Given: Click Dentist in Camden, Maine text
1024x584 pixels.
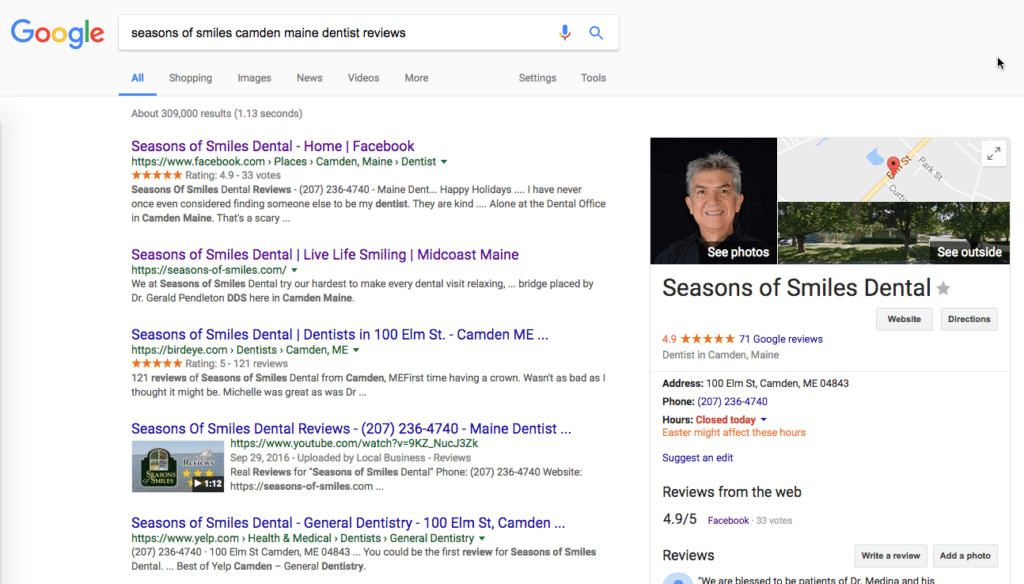Looking at the screenshot, I should 720,355.
